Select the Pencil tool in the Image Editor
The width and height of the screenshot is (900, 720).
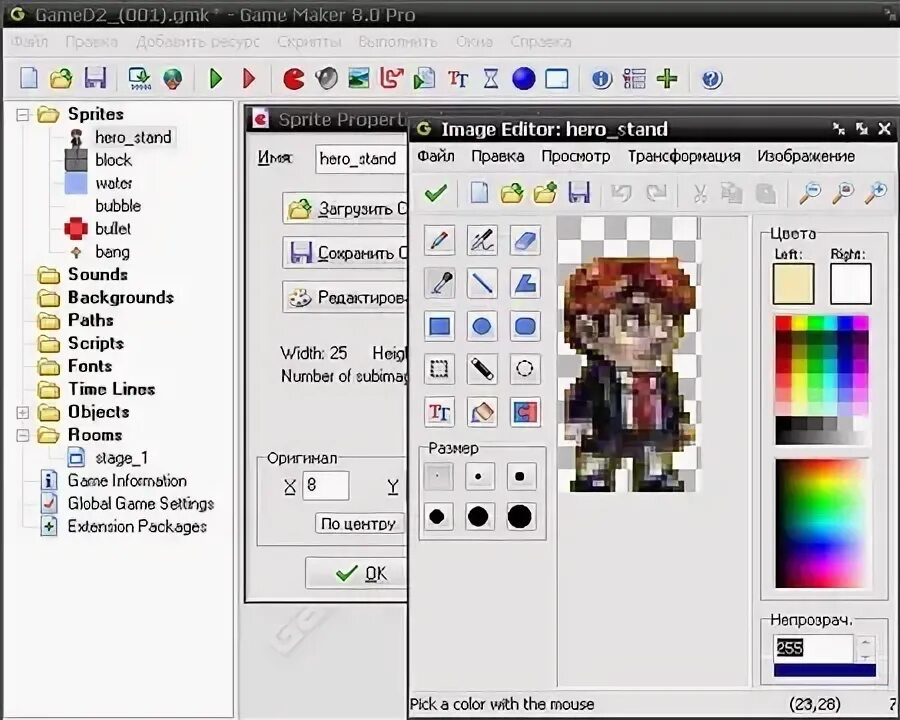pos(439,240)
